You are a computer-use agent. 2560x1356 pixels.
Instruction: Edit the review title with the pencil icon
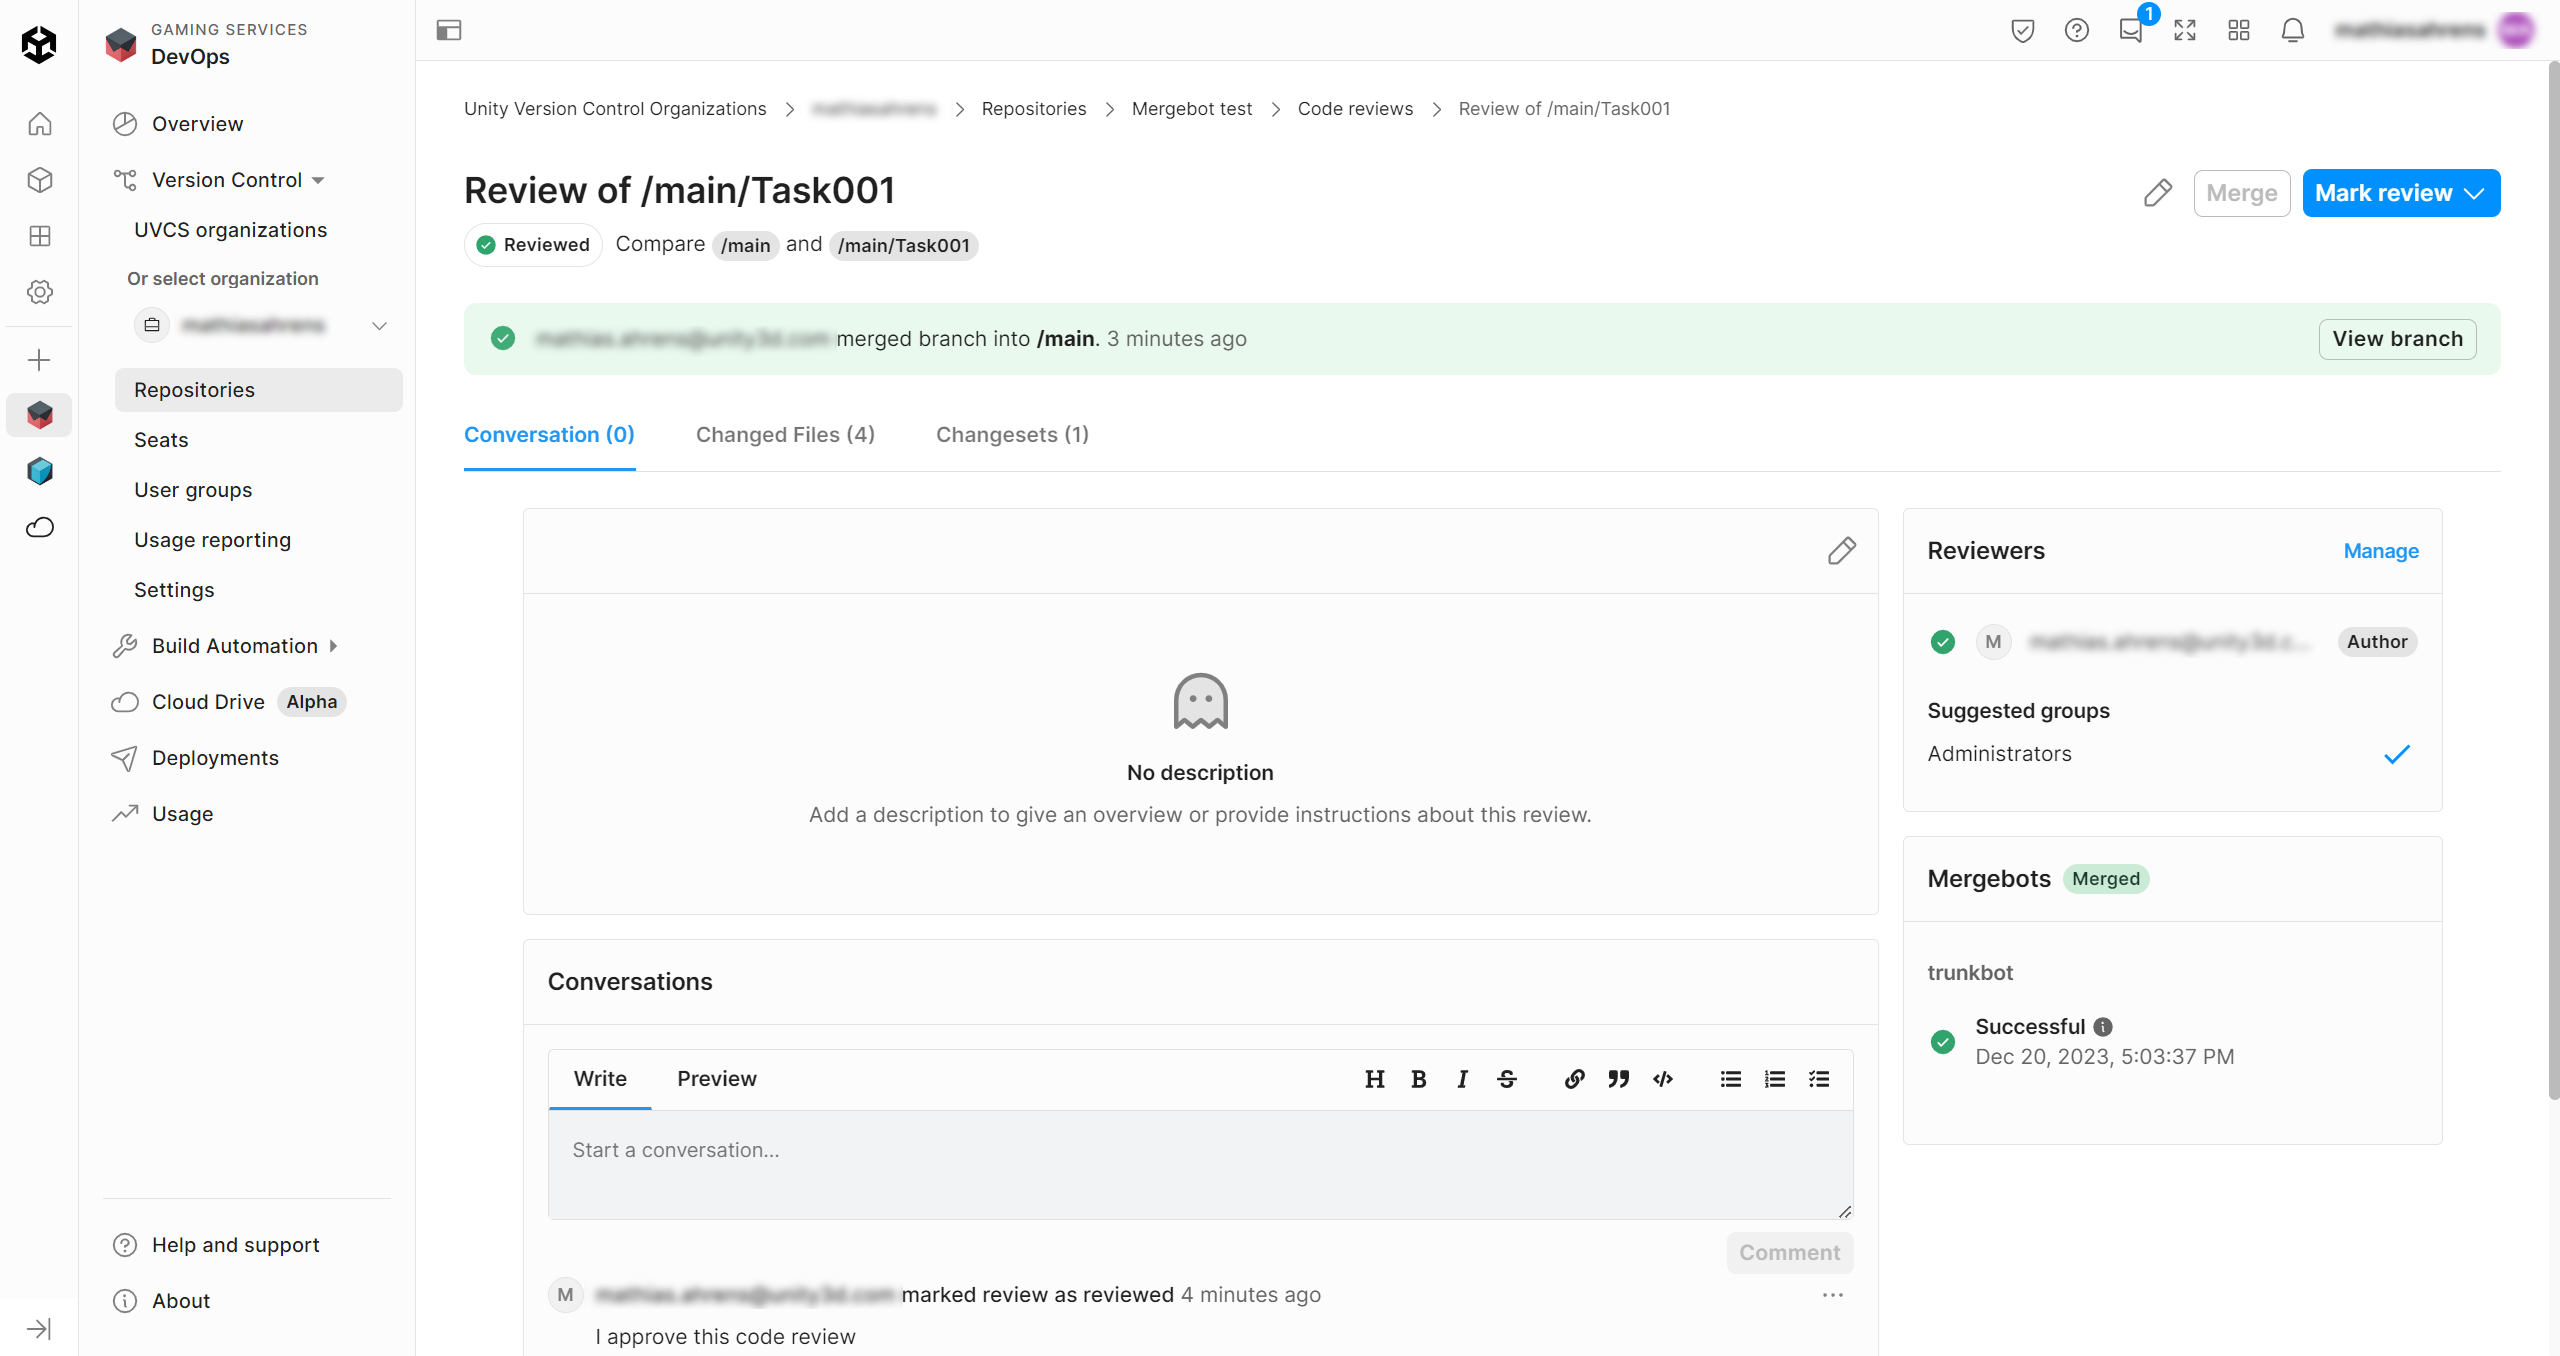(x=2157, y=193)
